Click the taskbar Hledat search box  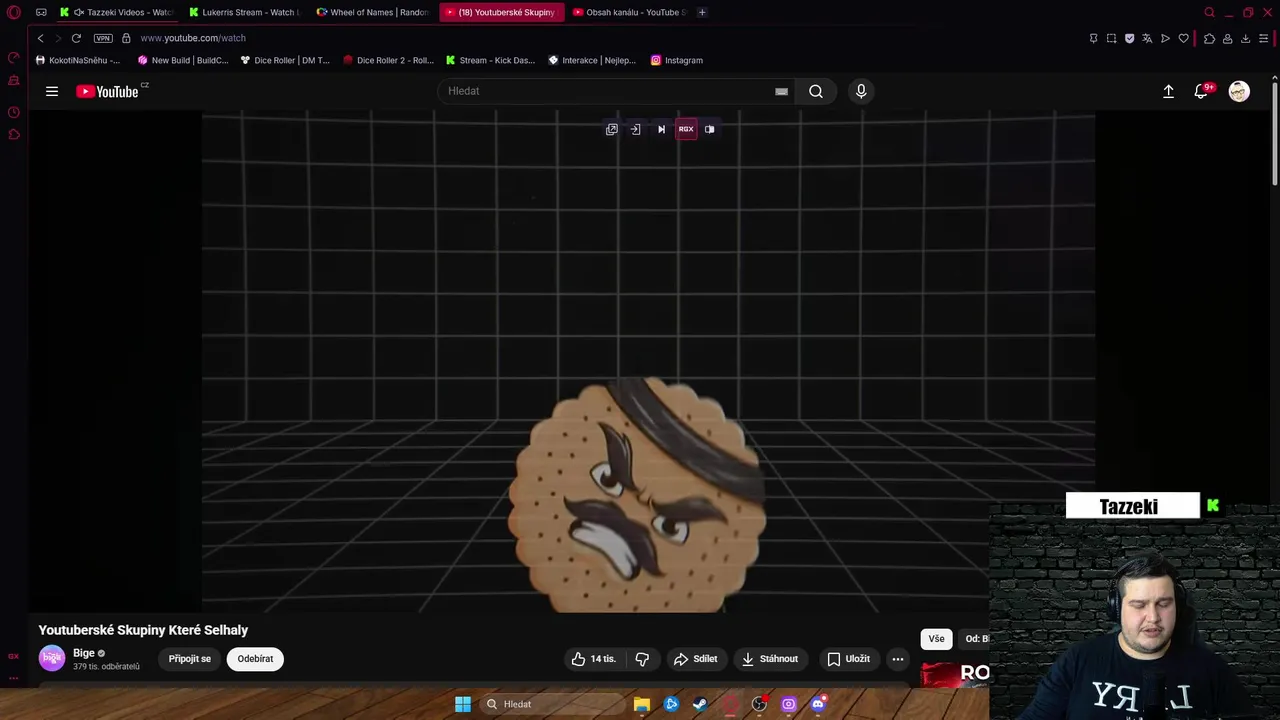tap(552, 704)
